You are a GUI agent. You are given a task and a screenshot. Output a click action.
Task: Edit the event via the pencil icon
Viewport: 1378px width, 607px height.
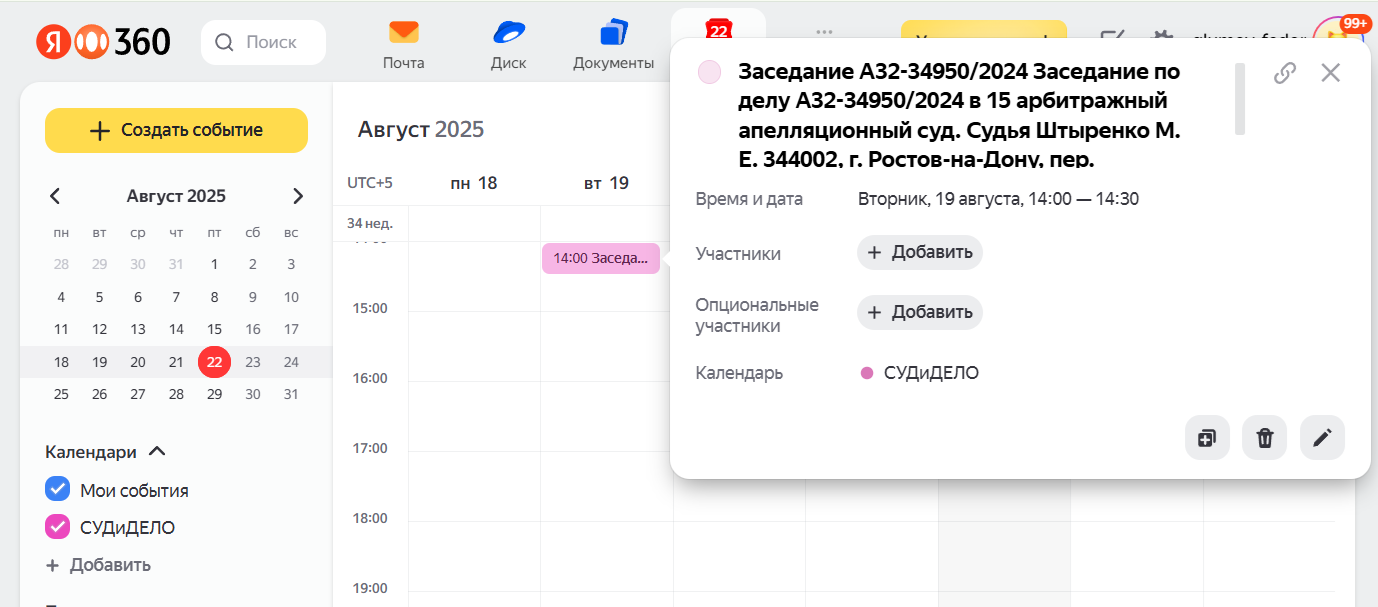click(1322, 438)
